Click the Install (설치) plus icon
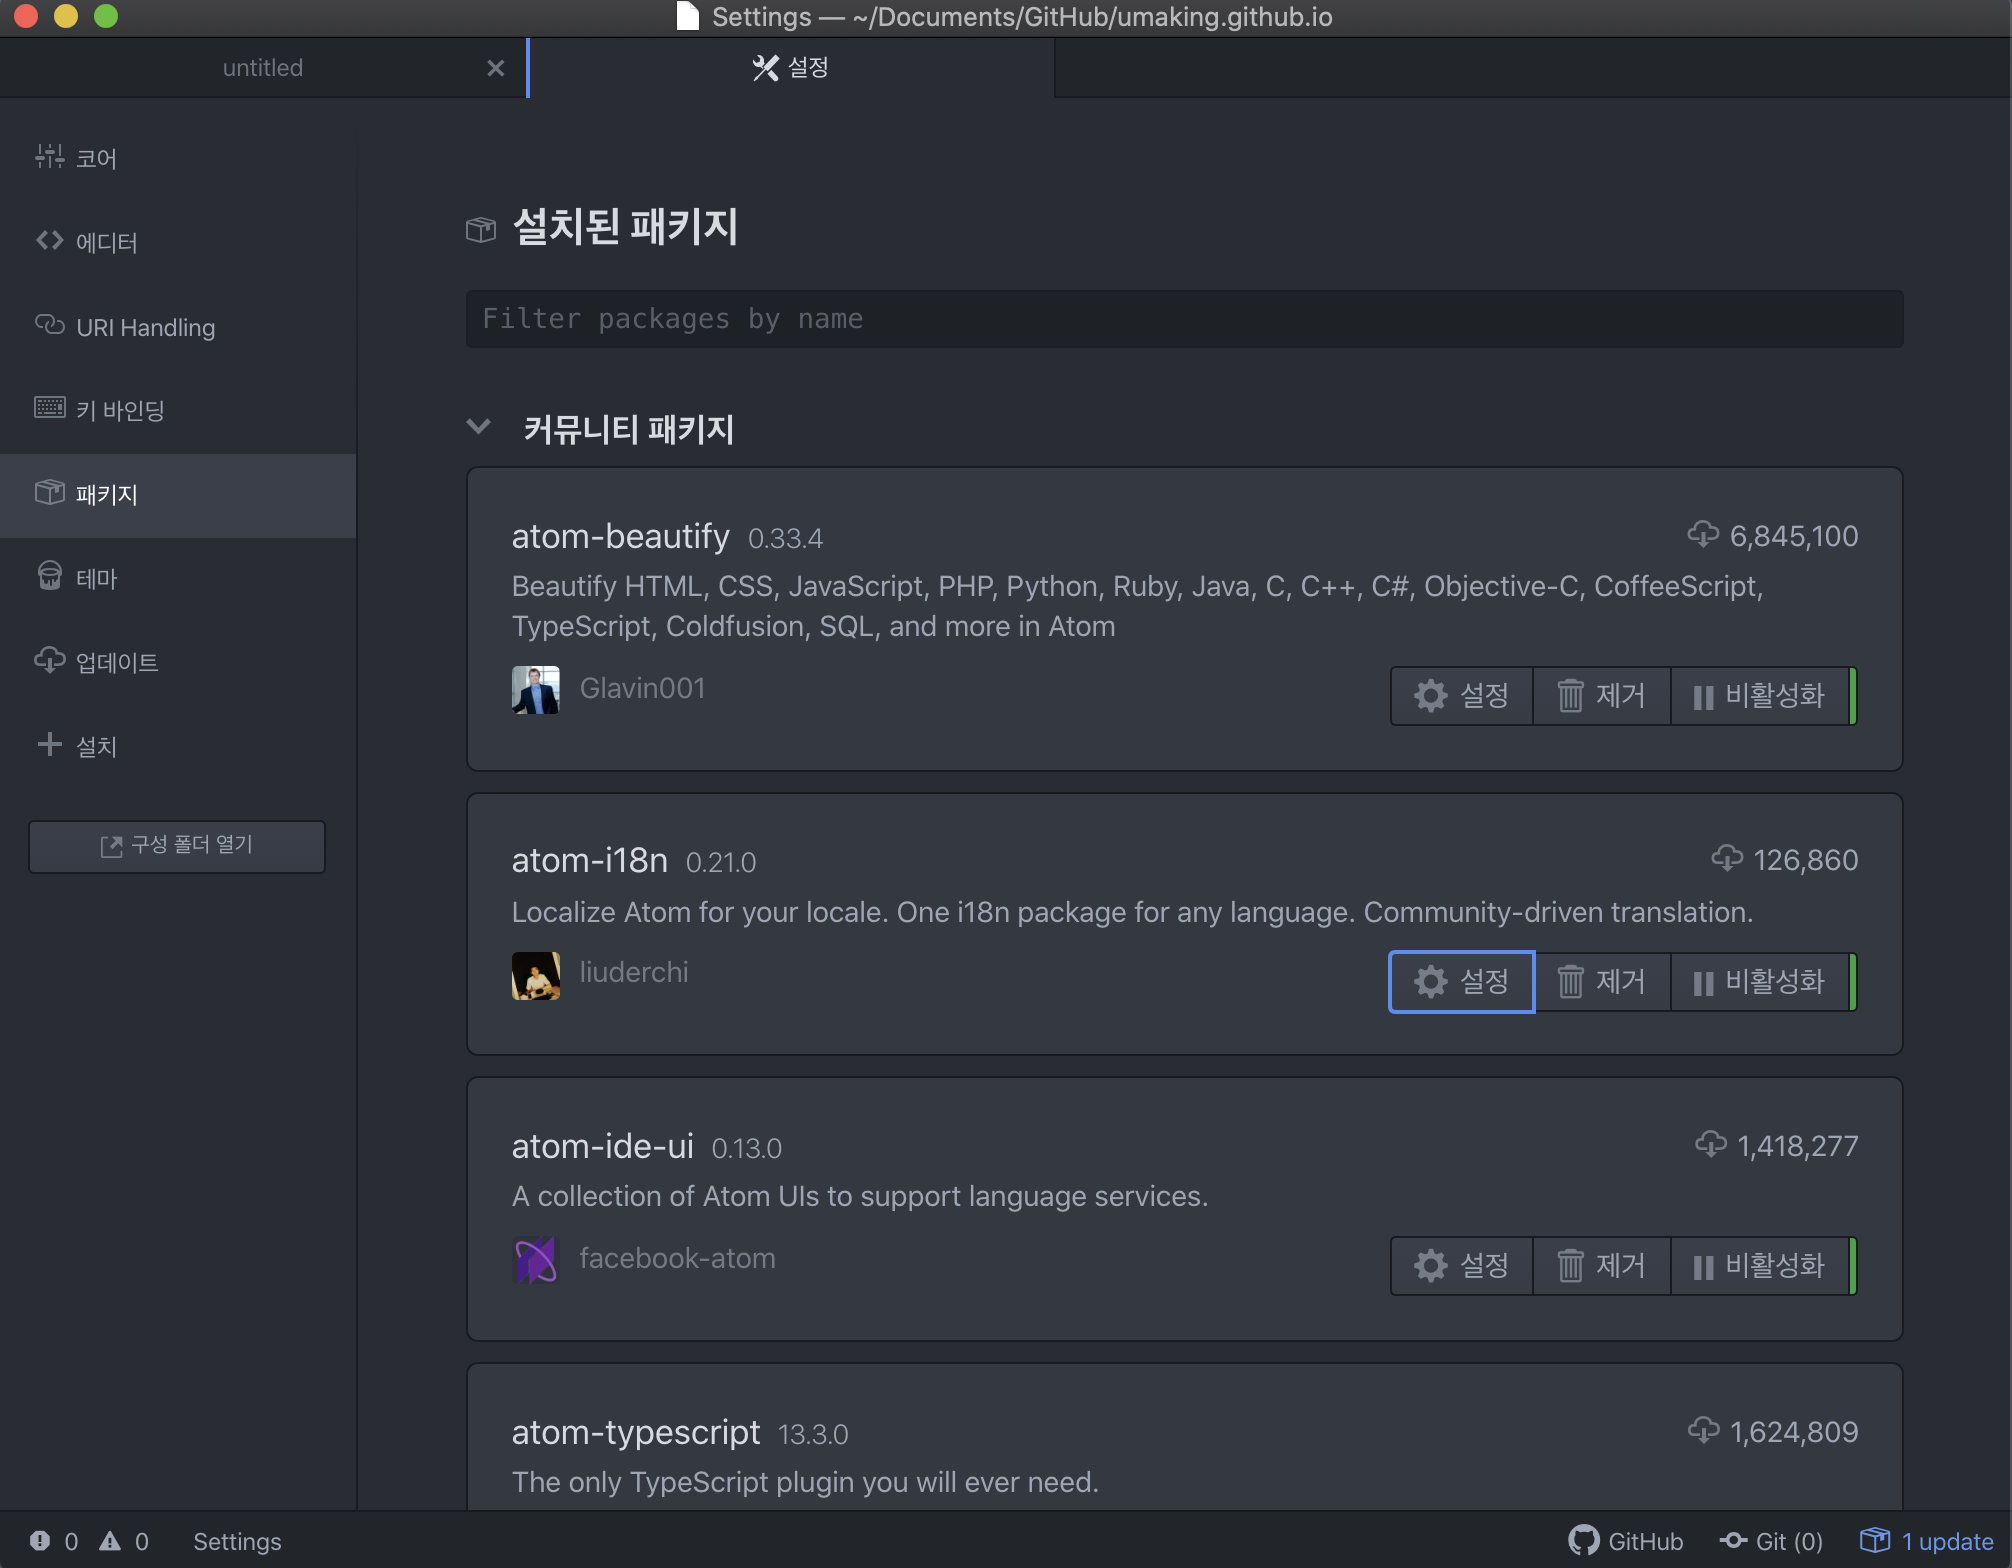The height and width of the screenshot is (1568, 2012). (x=49, y=744)
